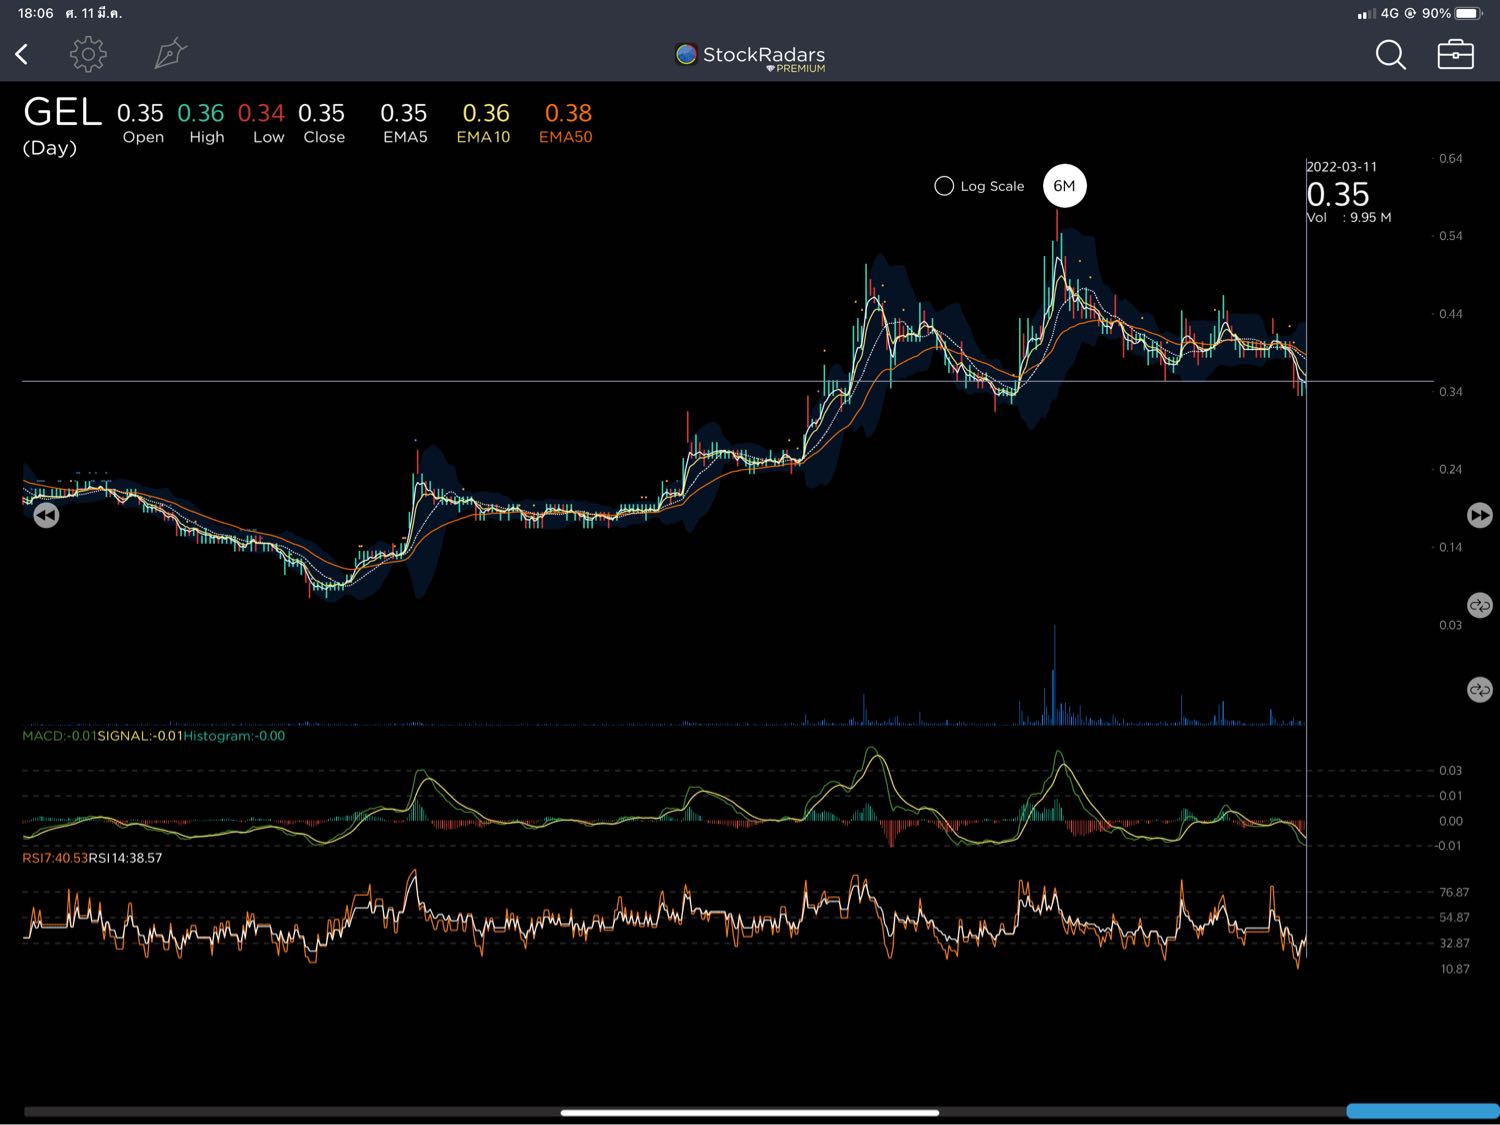Tap the MACD:-0.01 label
1500x1125 pixels.
point(60,736)
